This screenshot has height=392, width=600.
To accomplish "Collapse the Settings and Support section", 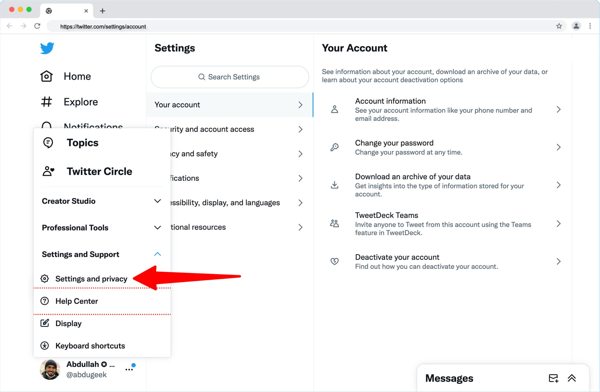I will pos(101,254).
